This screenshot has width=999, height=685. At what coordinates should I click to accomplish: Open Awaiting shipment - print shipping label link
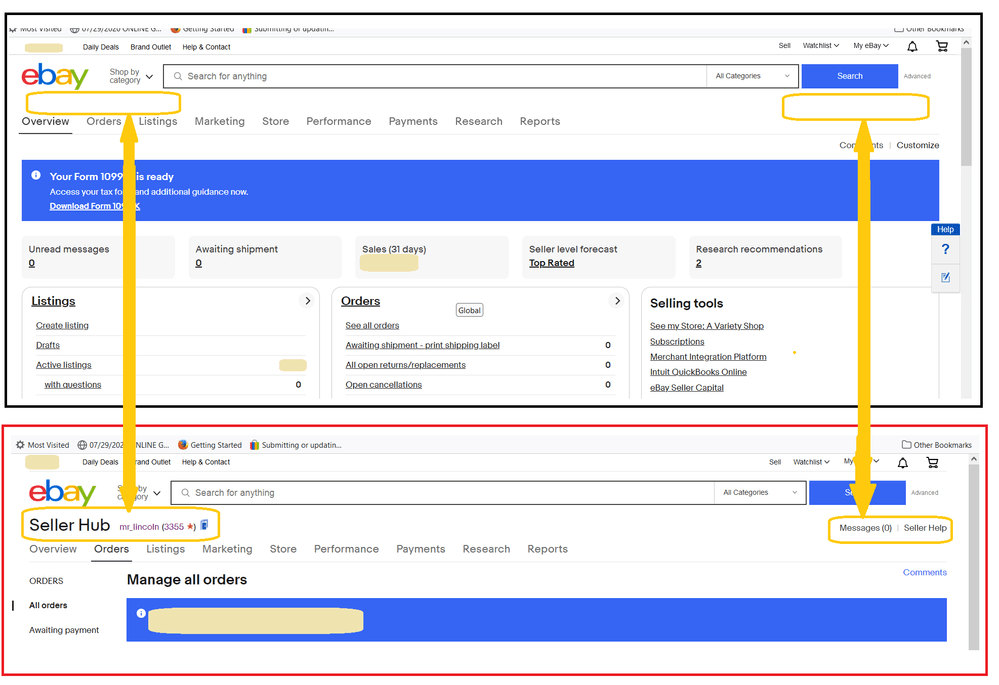pyautogui.click(x=422, y=345)
